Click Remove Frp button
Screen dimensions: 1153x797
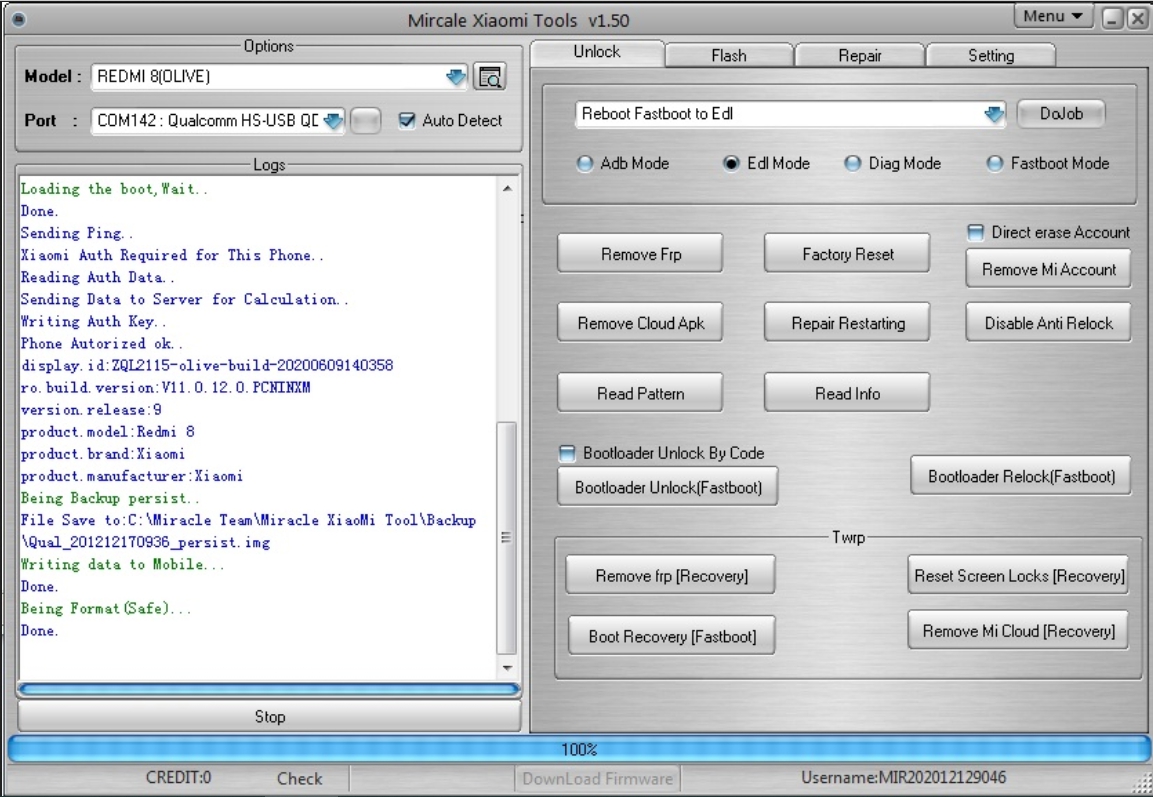(x=640, y=254)
